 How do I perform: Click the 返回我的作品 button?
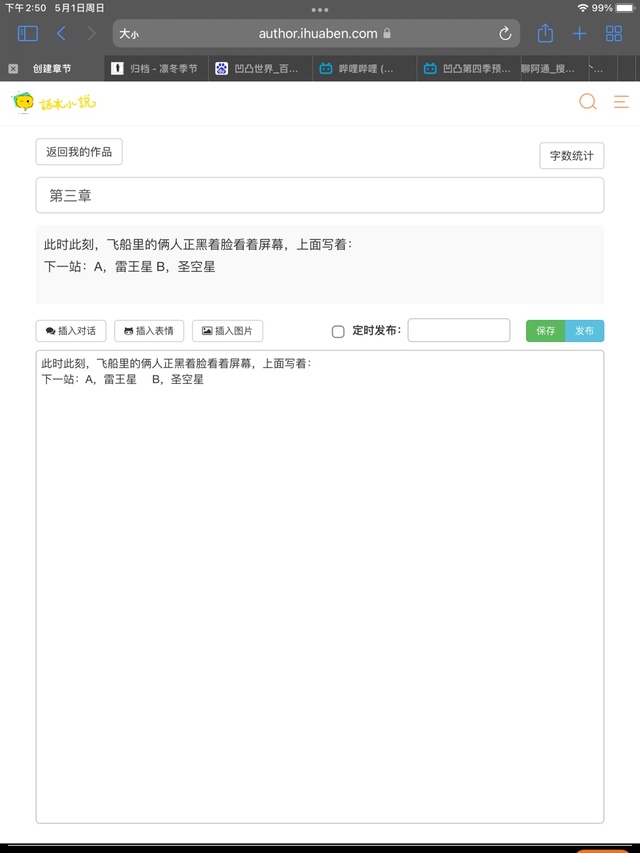pos(79,152)
